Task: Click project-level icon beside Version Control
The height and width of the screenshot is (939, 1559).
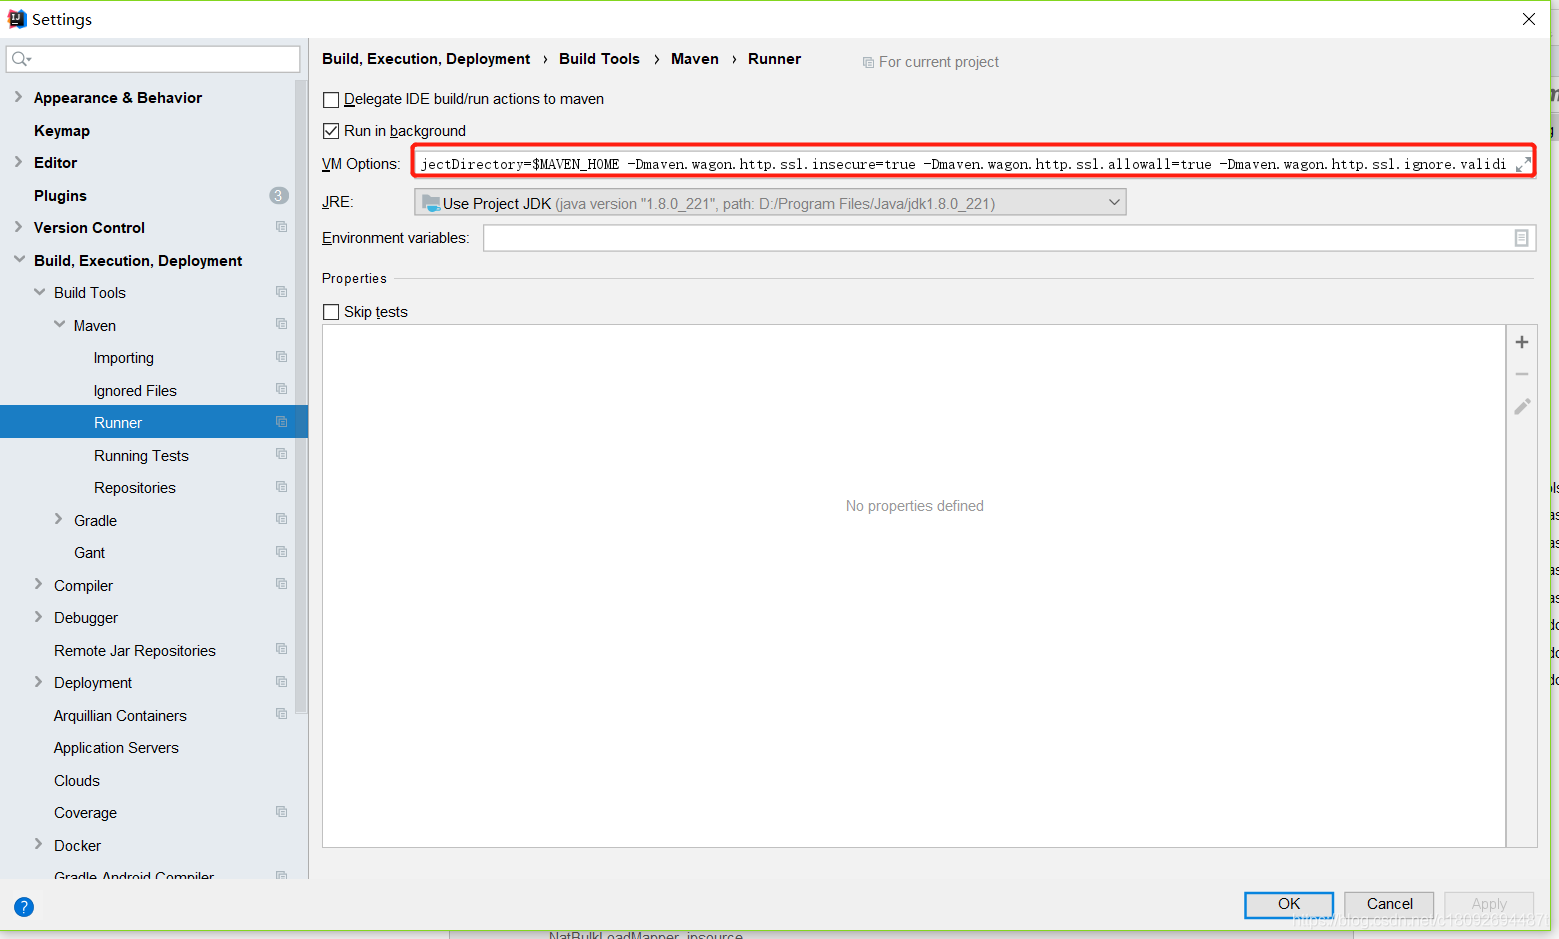Action: click(281, 227)
